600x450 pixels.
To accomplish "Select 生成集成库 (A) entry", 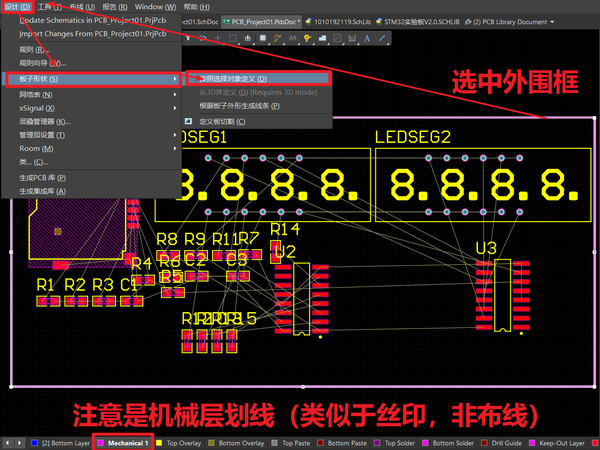I will click(x=92, y=191).
